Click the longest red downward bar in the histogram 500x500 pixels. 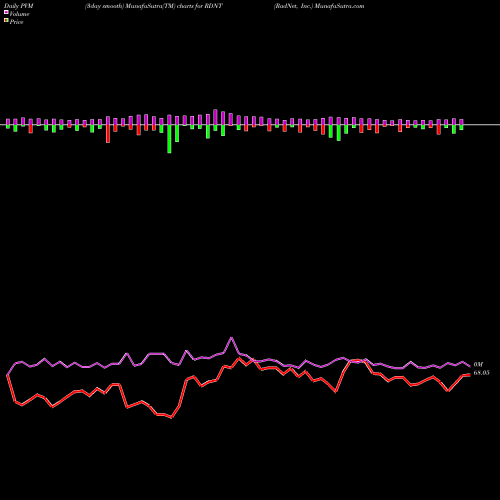tap(108, 134)
